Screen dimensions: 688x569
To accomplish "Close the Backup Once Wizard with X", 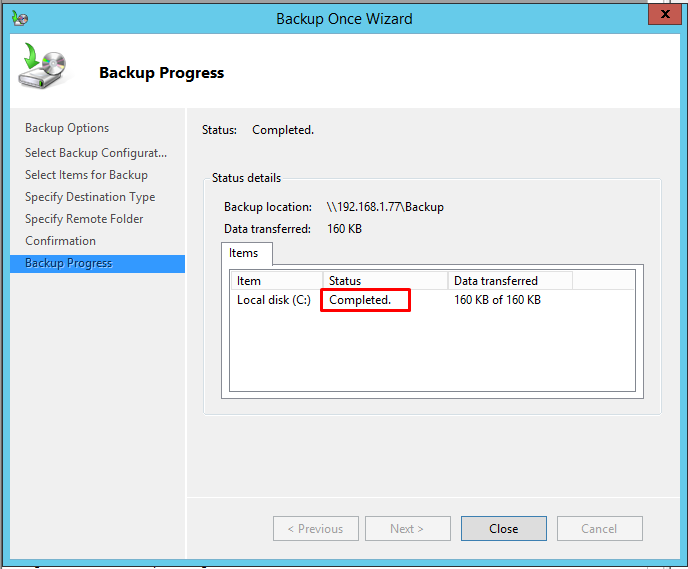I will (664, 14).
